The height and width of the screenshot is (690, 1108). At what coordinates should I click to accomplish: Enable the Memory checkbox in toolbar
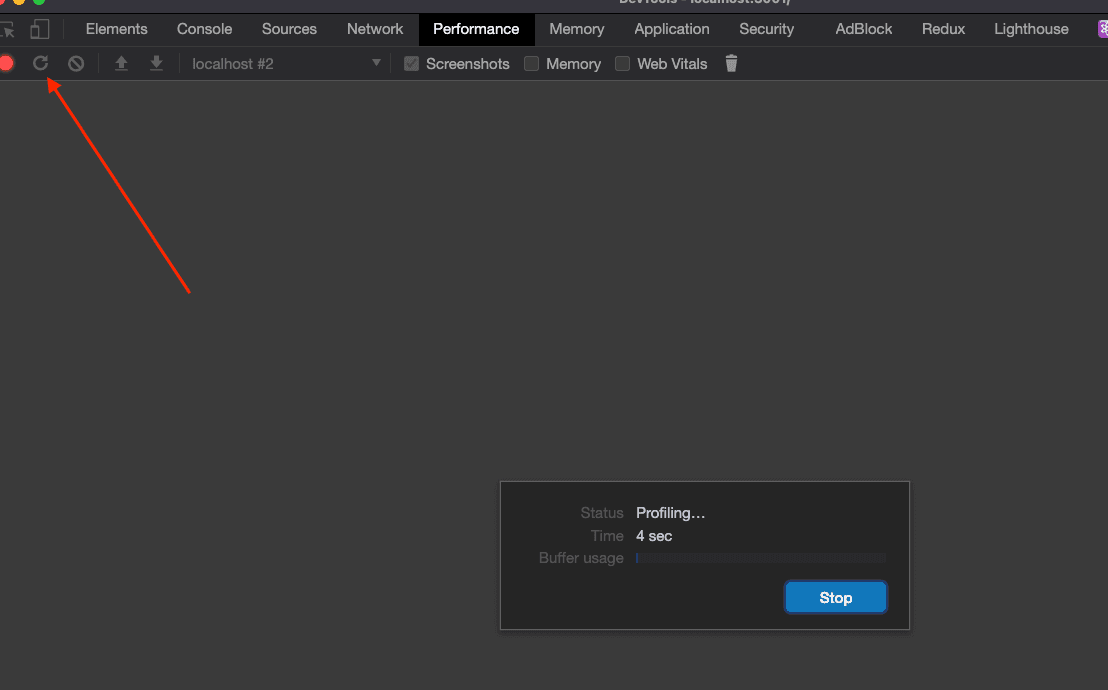point(531,64)
